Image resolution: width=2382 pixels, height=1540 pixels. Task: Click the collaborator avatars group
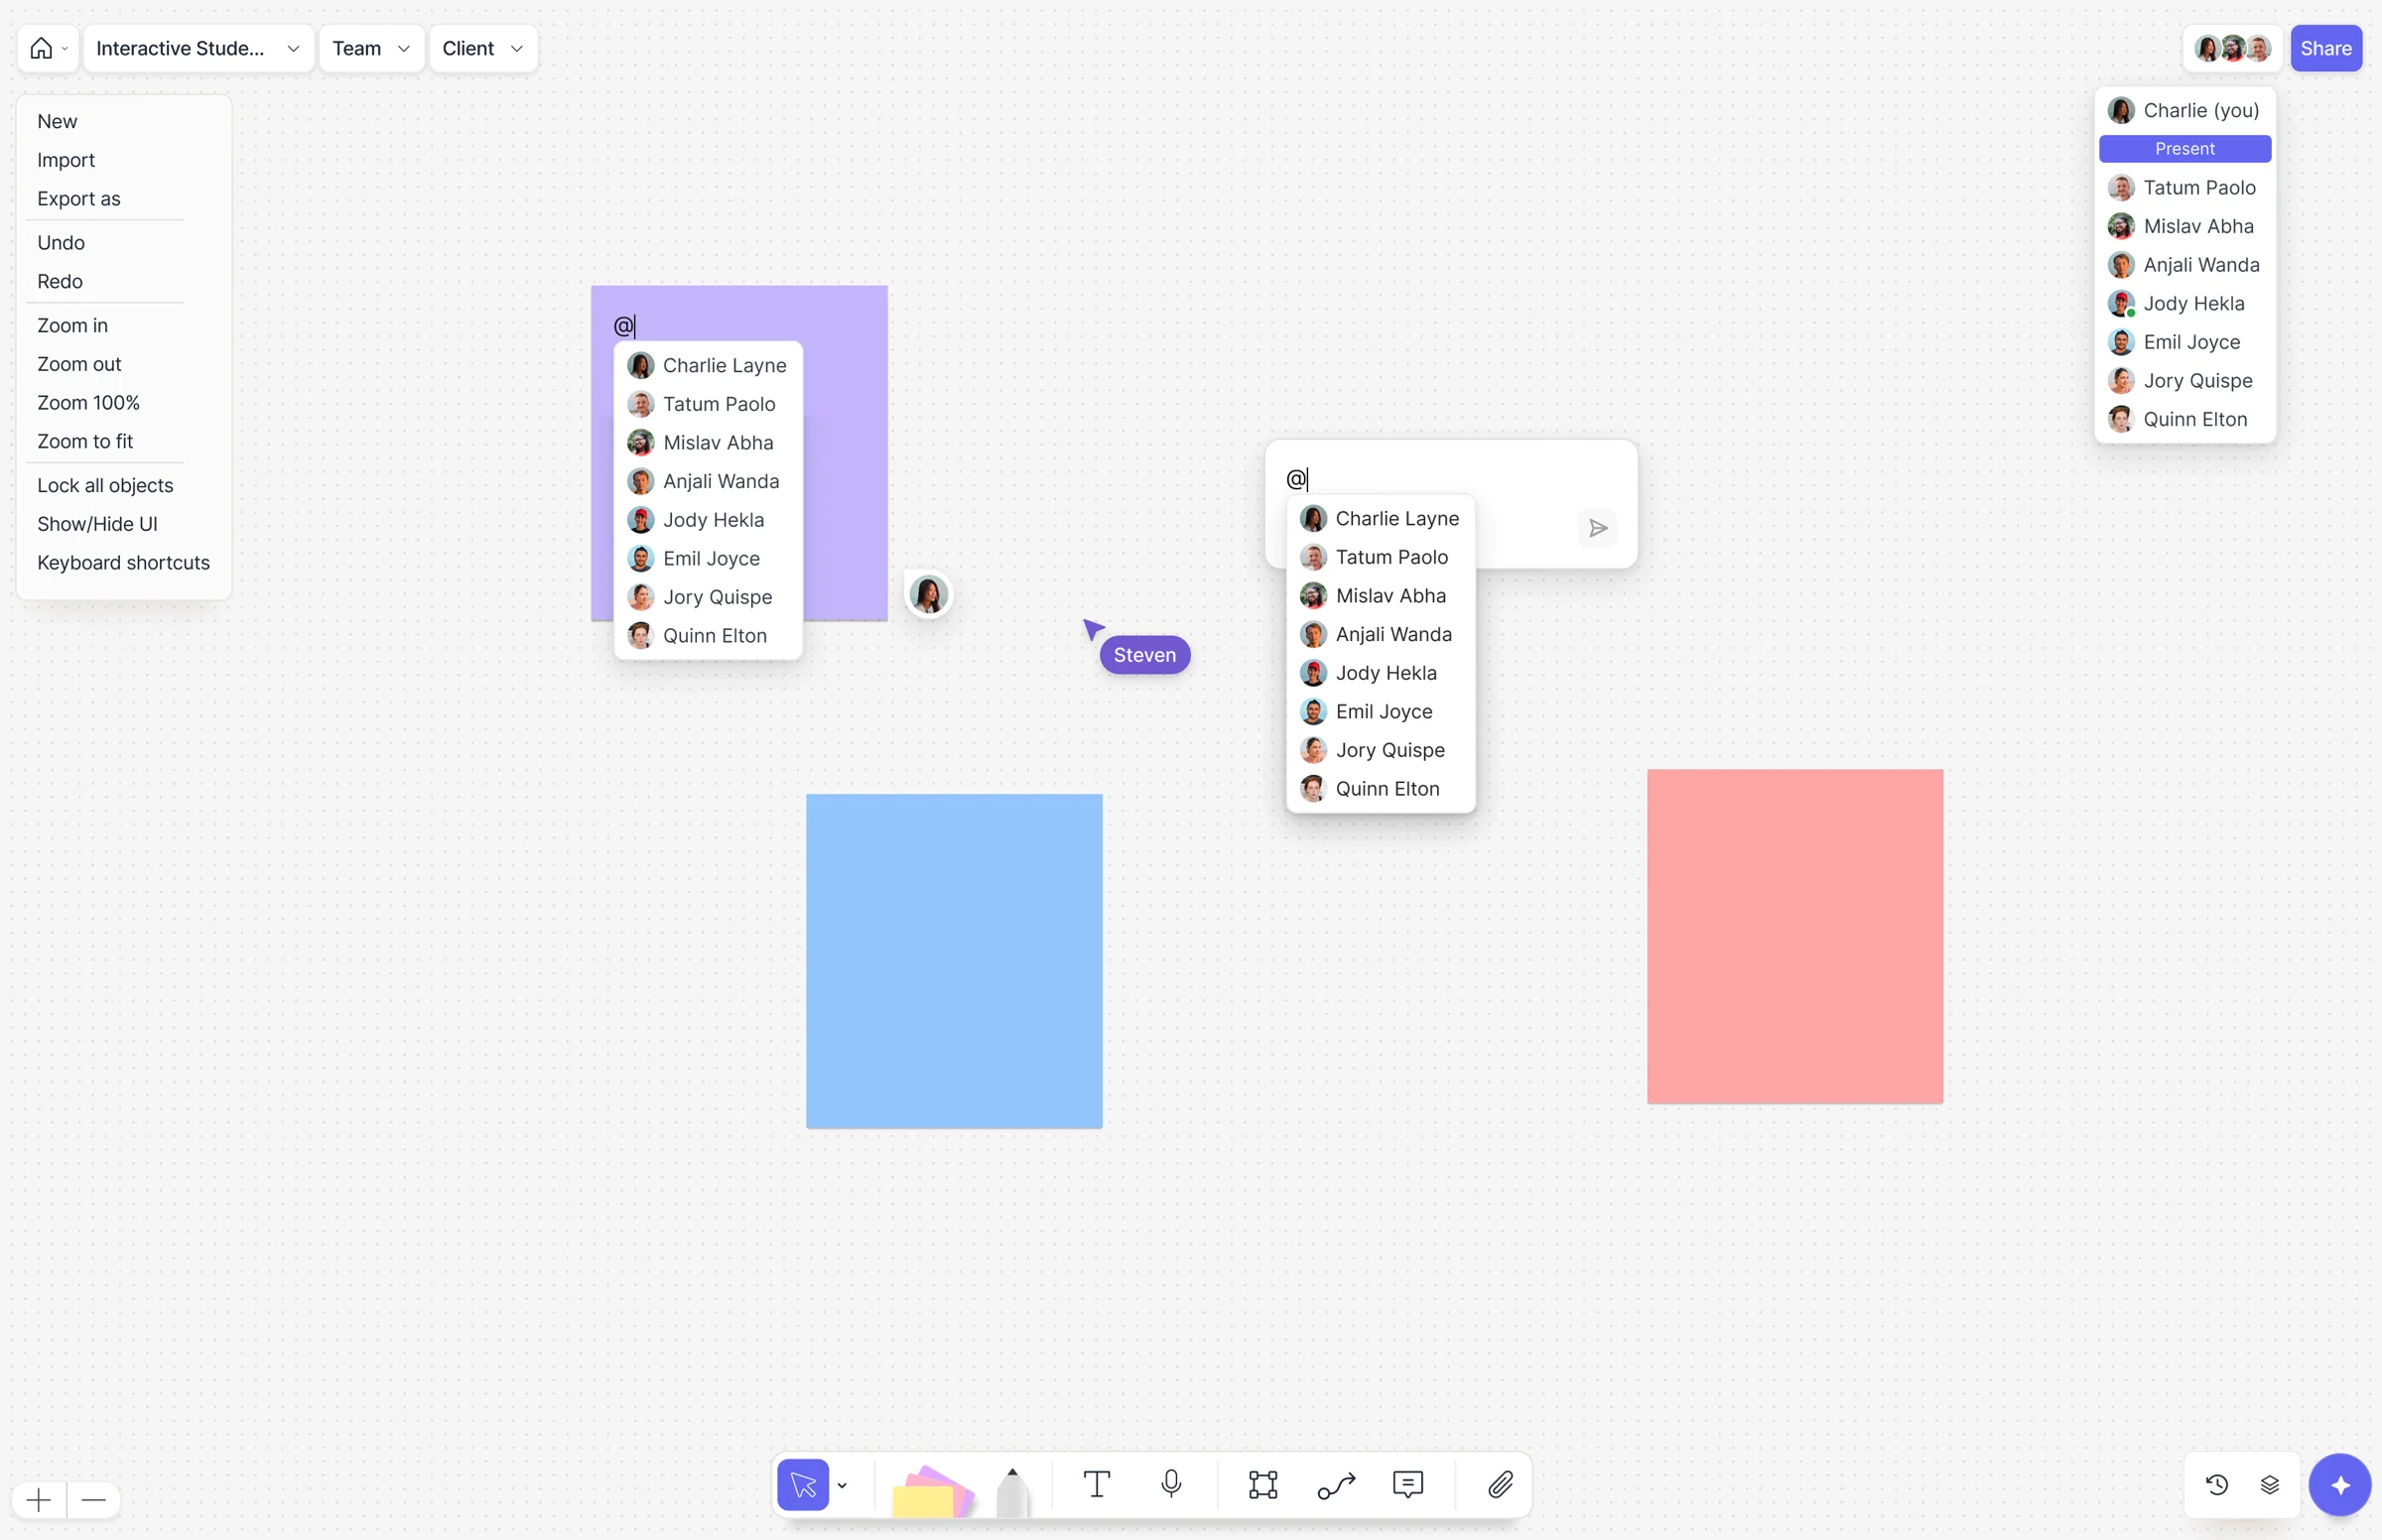click(x=2232, y=48)
